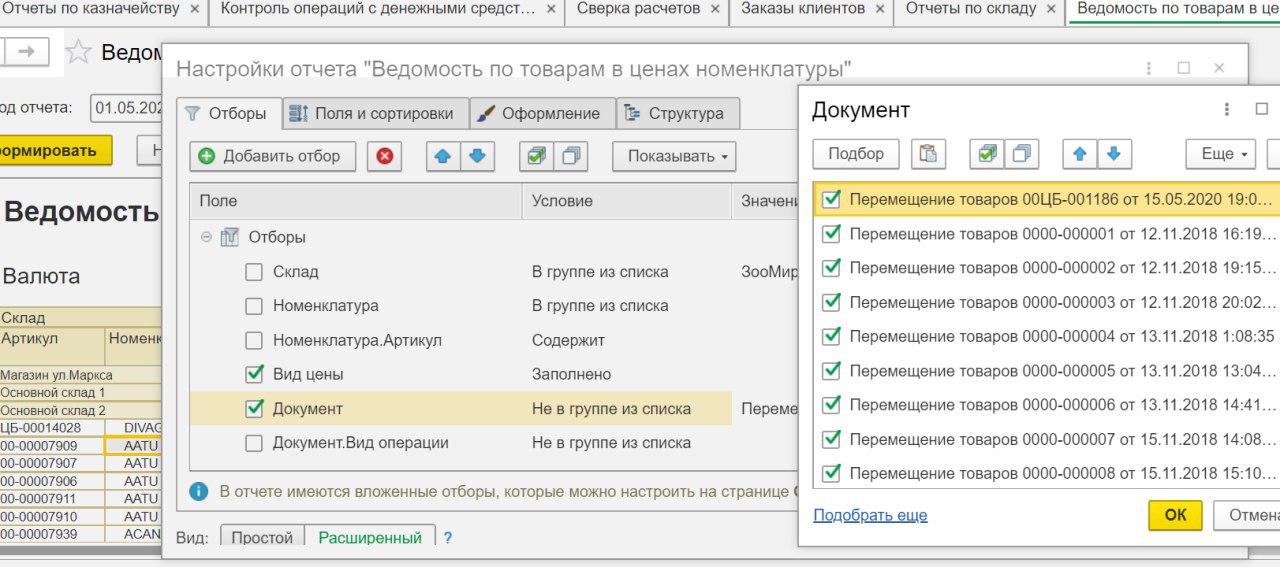The height and width of the screenshot is (567, 1280).
Task: Click paste from clipboard icon in Документ
Action: pyautogui.click(x=929, y=154)
